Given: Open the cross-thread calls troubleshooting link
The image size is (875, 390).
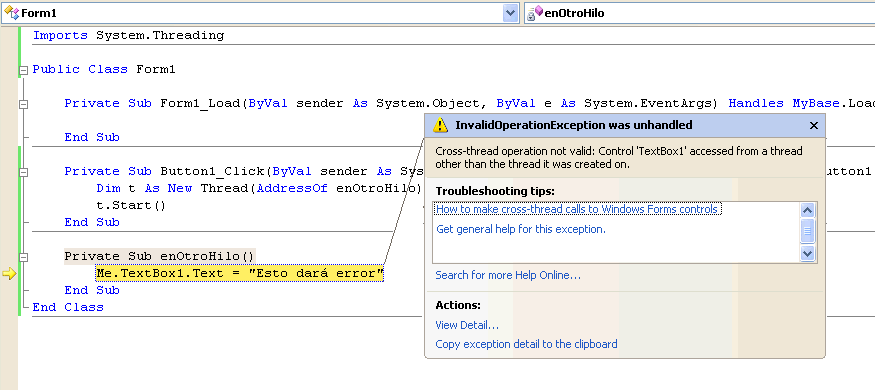Looking at the screenshot, I should tap(577, 209).
